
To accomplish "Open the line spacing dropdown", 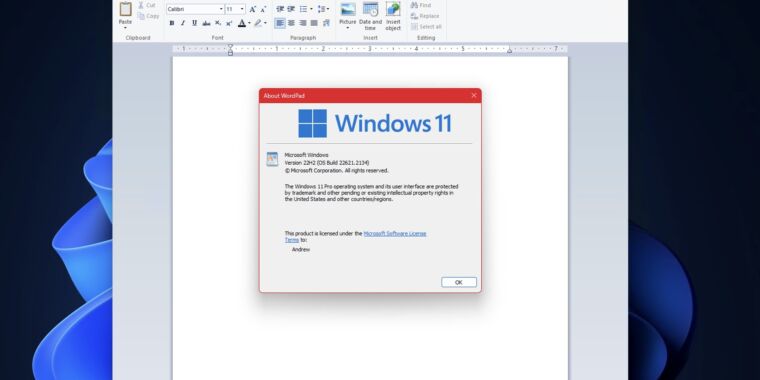I will coord(323,9).
